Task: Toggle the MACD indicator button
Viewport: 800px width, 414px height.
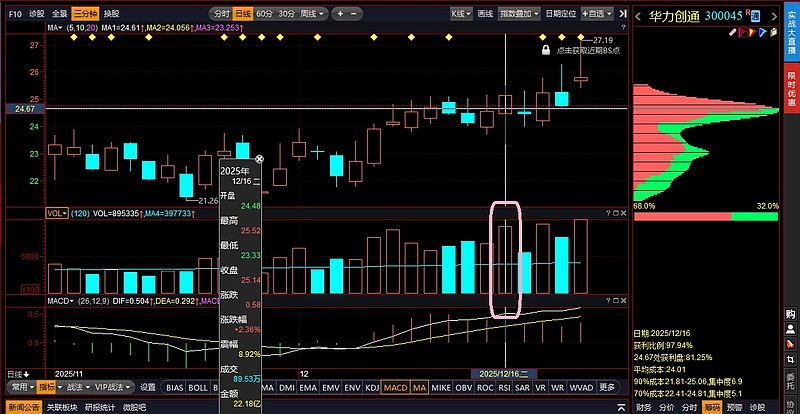Action: [395, 387]
